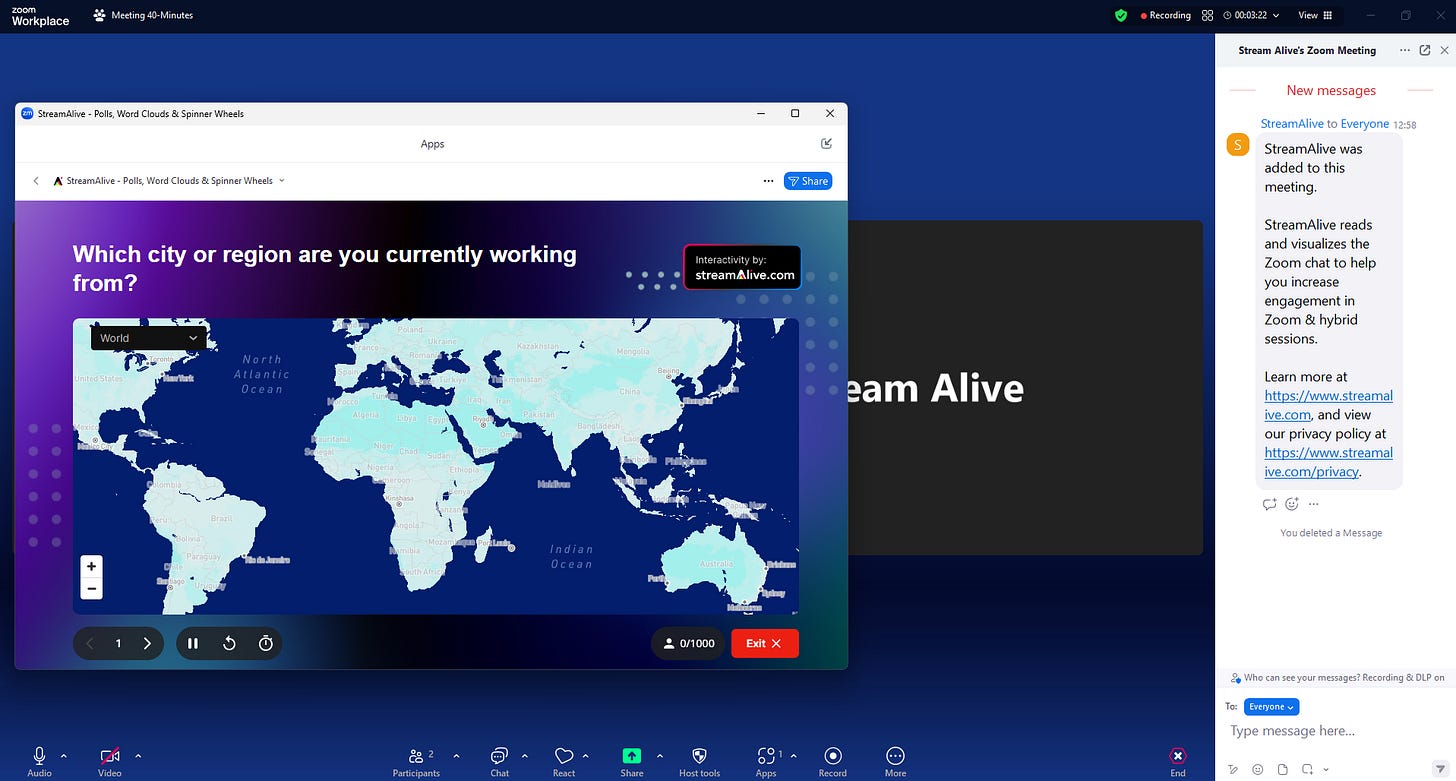
Task: Open the streamalive.com link in chat
Action: [x=1328, y=405]
